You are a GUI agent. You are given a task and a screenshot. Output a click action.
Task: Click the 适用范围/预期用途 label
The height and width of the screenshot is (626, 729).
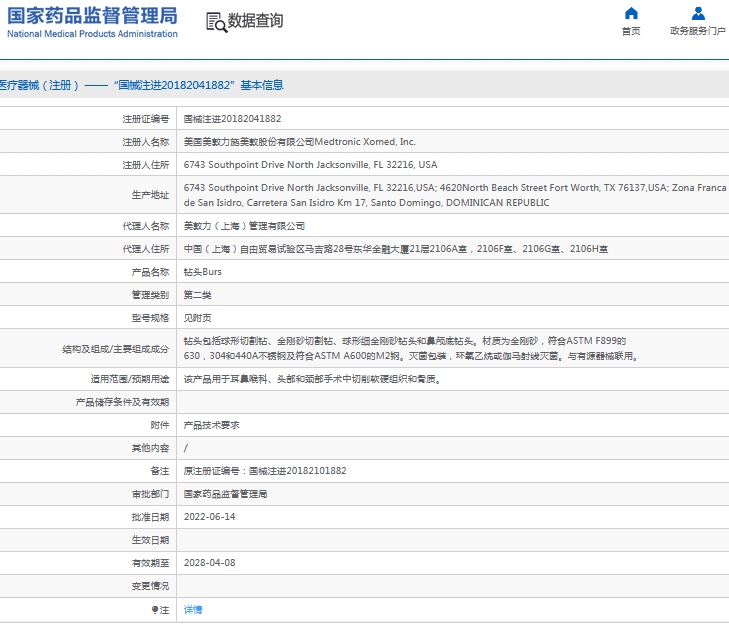pos(130,379)
